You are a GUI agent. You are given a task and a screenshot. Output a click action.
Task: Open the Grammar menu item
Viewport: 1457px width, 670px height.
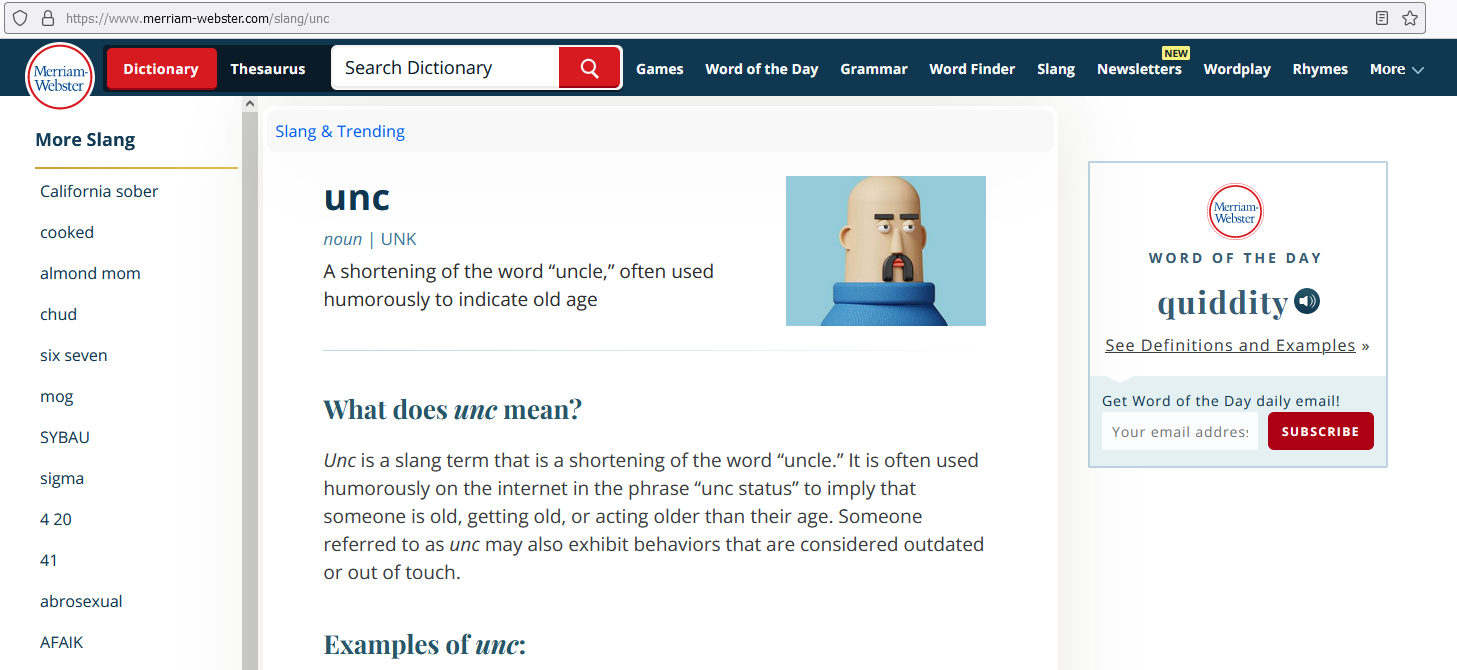tap(874, 69)
